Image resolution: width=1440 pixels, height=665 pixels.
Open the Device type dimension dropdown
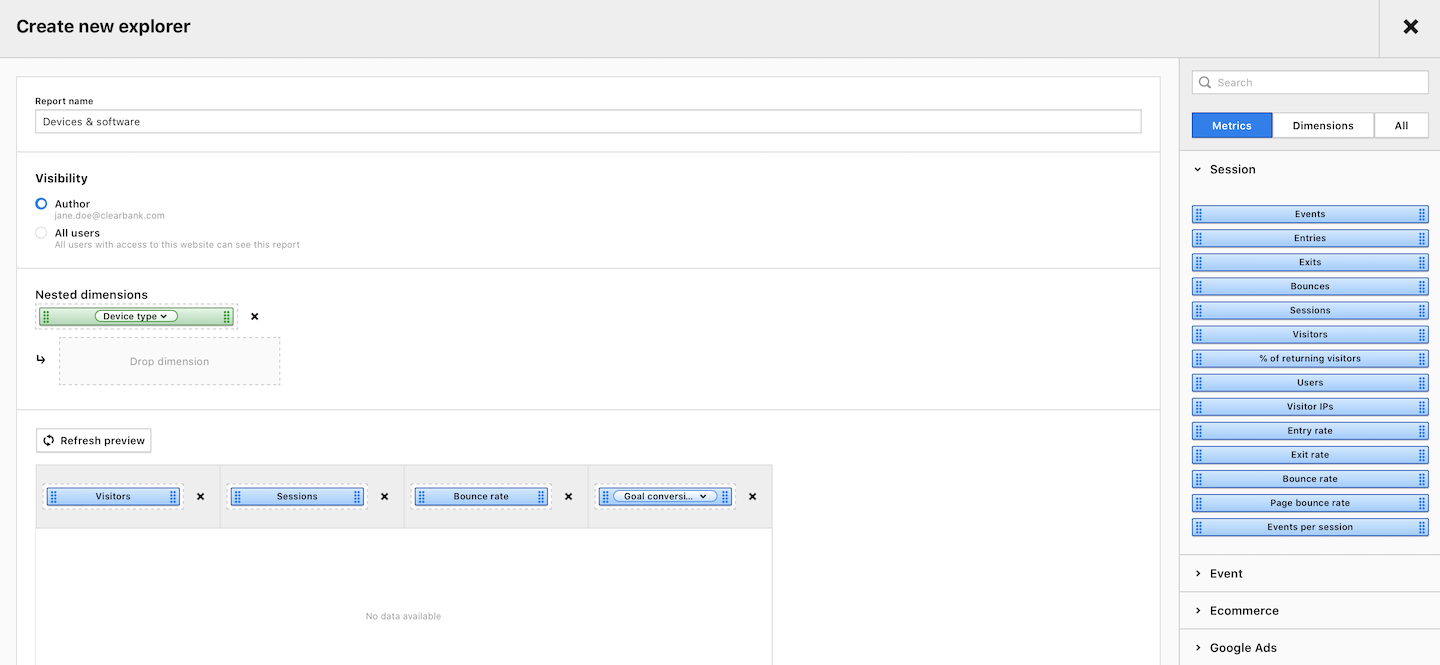137,316
